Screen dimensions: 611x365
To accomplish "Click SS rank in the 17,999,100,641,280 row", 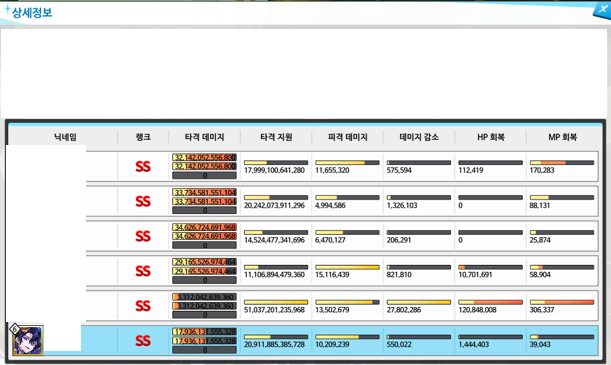I will tap(143, 167).
